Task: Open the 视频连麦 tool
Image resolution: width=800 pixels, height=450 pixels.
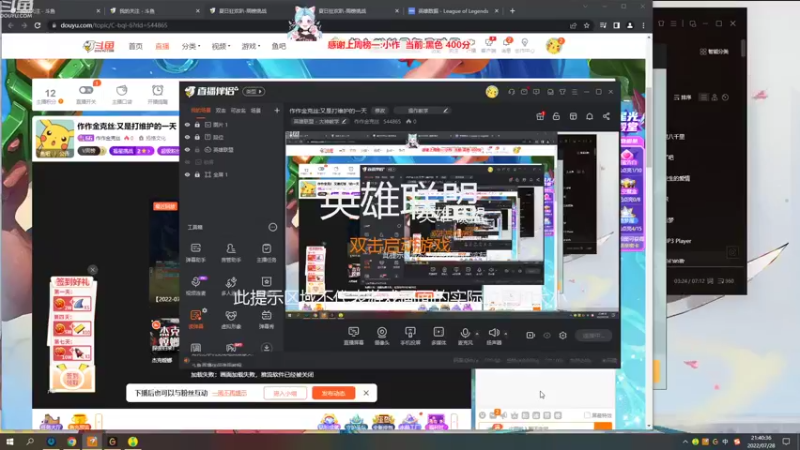Action: coord(195,286)
